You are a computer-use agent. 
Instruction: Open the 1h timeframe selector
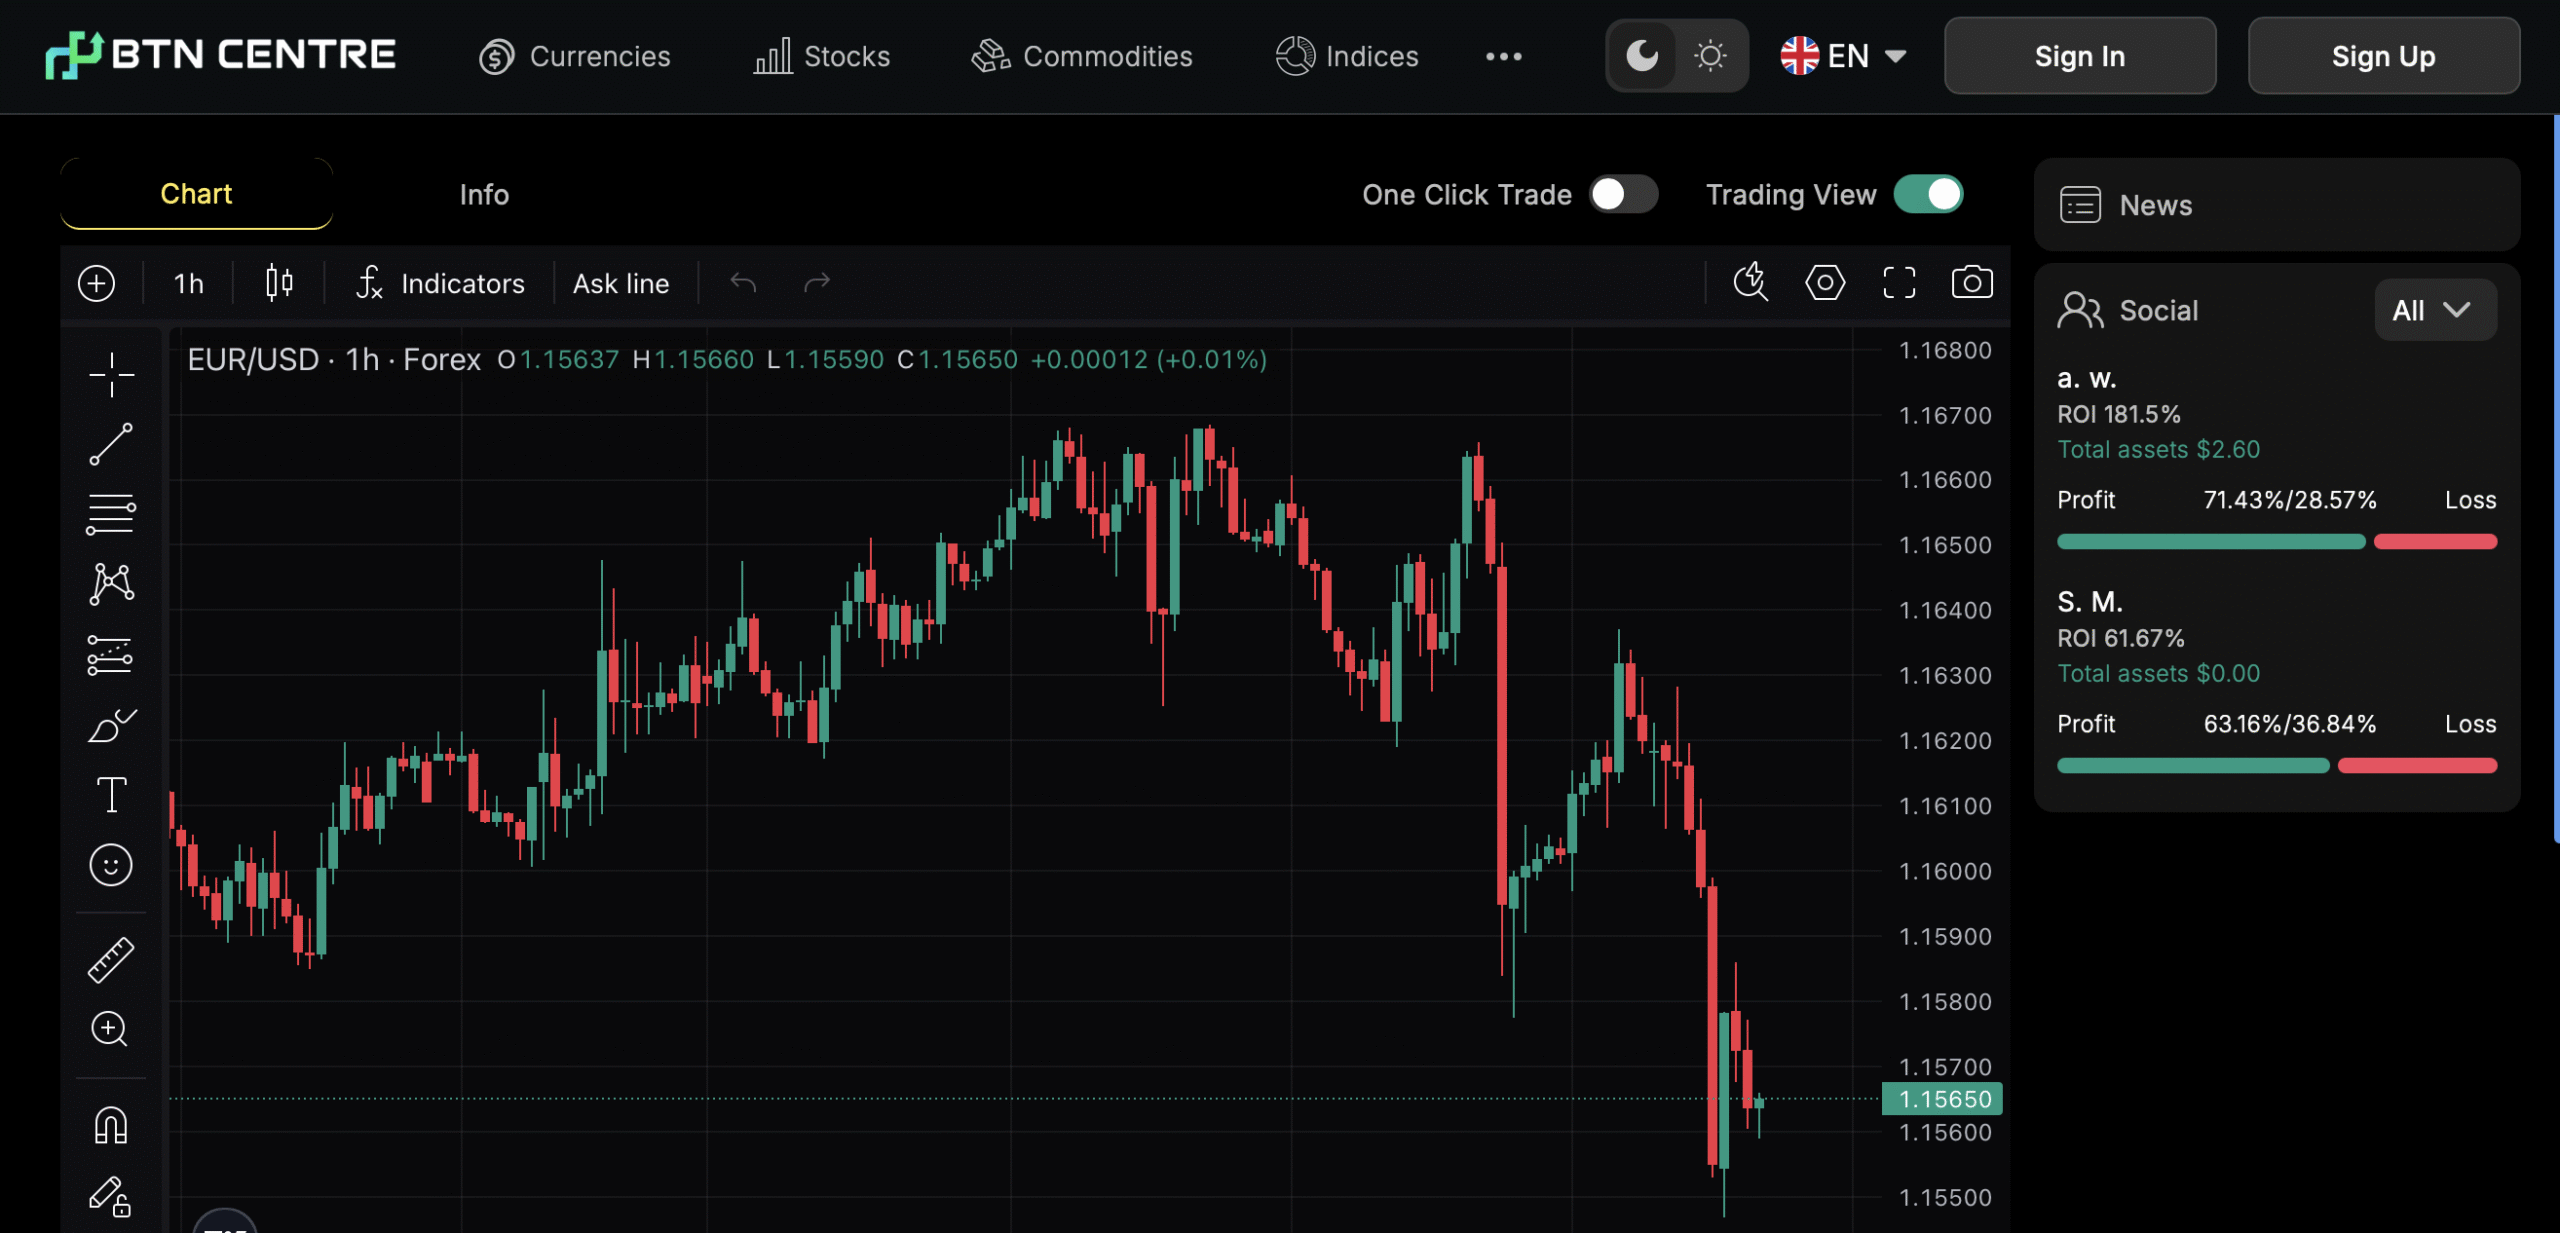[187, 283]
